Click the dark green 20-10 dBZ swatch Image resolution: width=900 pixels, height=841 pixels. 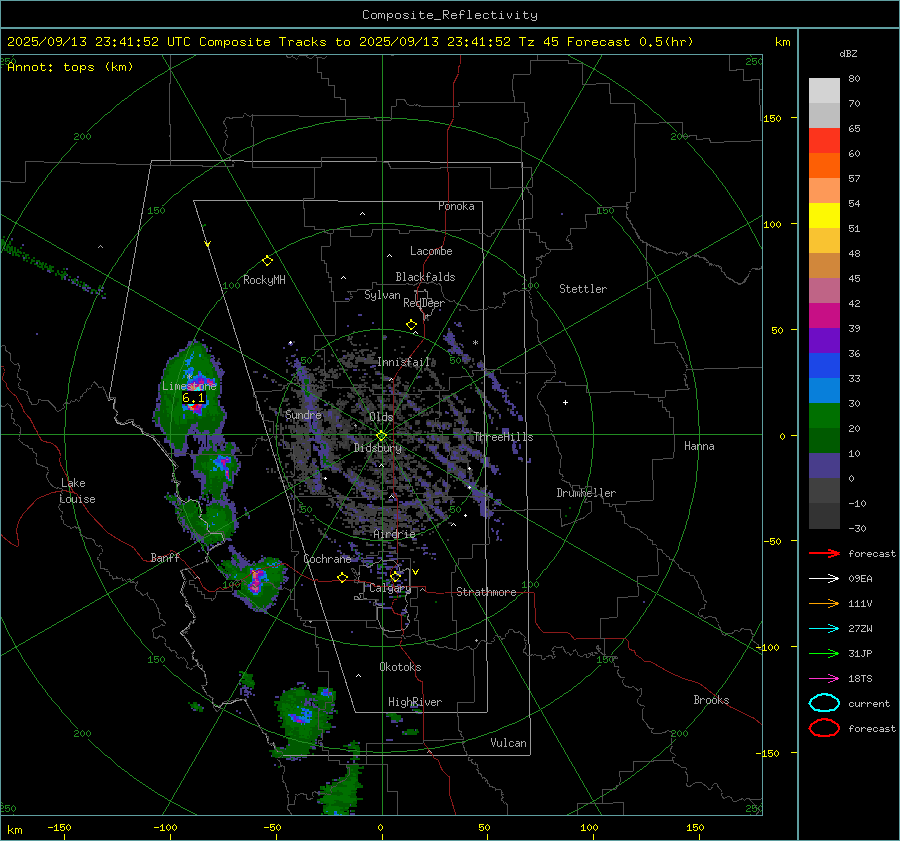pos(824,441)
